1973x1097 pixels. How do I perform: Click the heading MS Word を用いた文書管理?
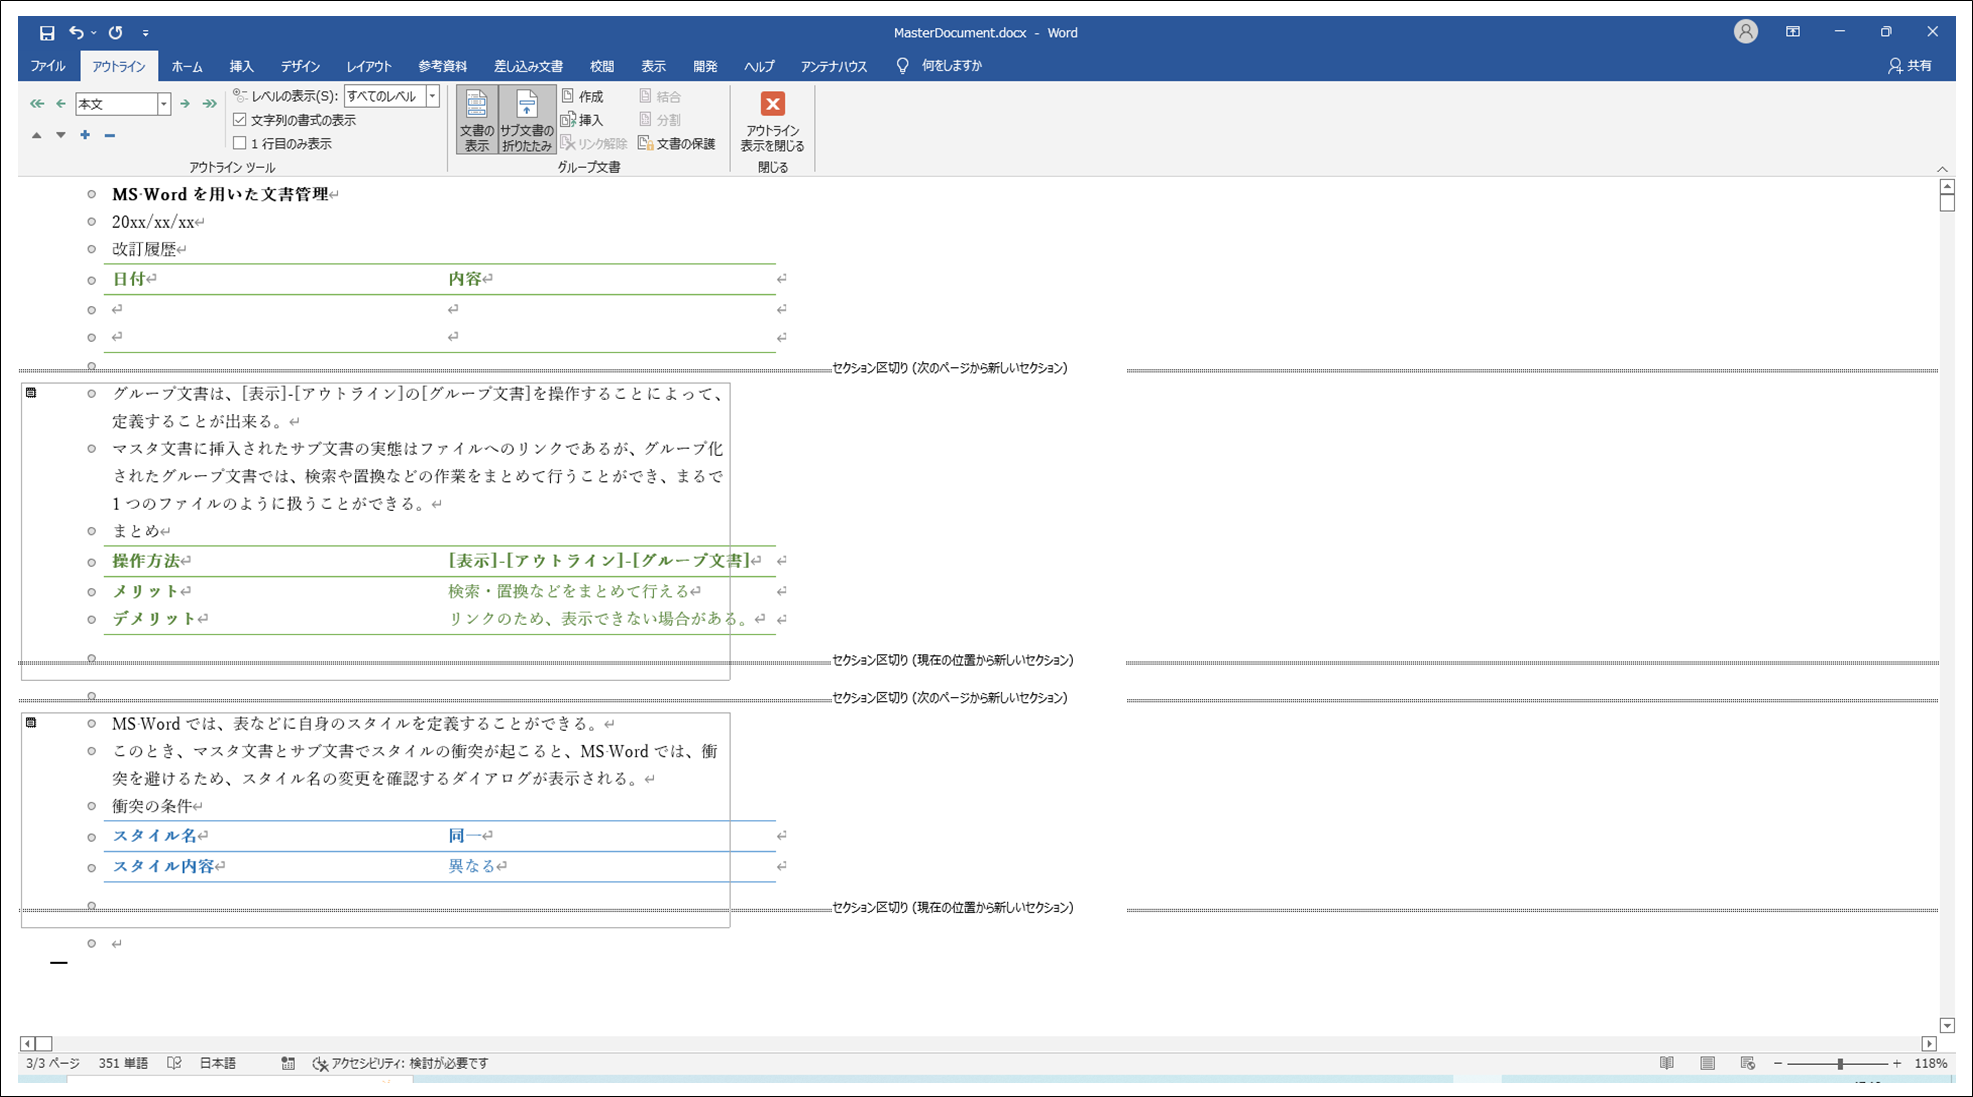pos(220,194)
